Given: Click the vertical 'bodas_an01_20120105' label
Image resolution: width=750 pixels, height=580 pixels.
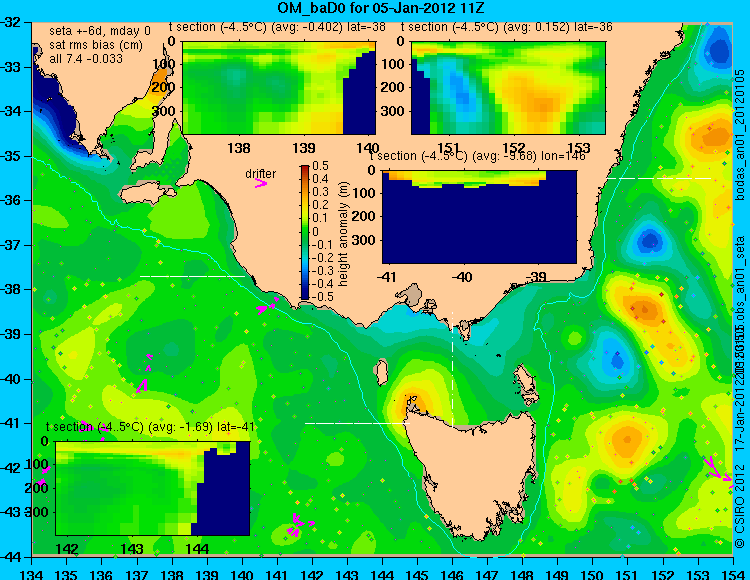Looking at the screenshot, I should (x=740, y=134).
